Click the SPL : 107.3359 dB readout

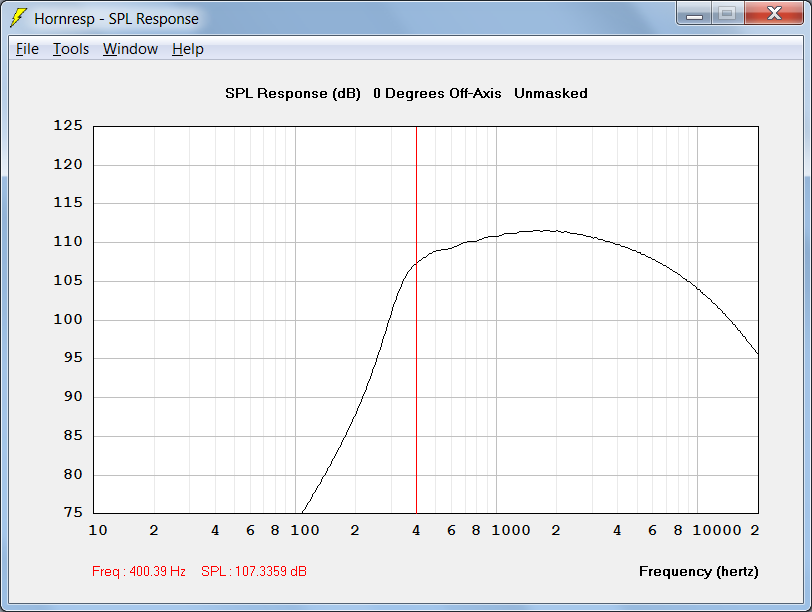254,571
